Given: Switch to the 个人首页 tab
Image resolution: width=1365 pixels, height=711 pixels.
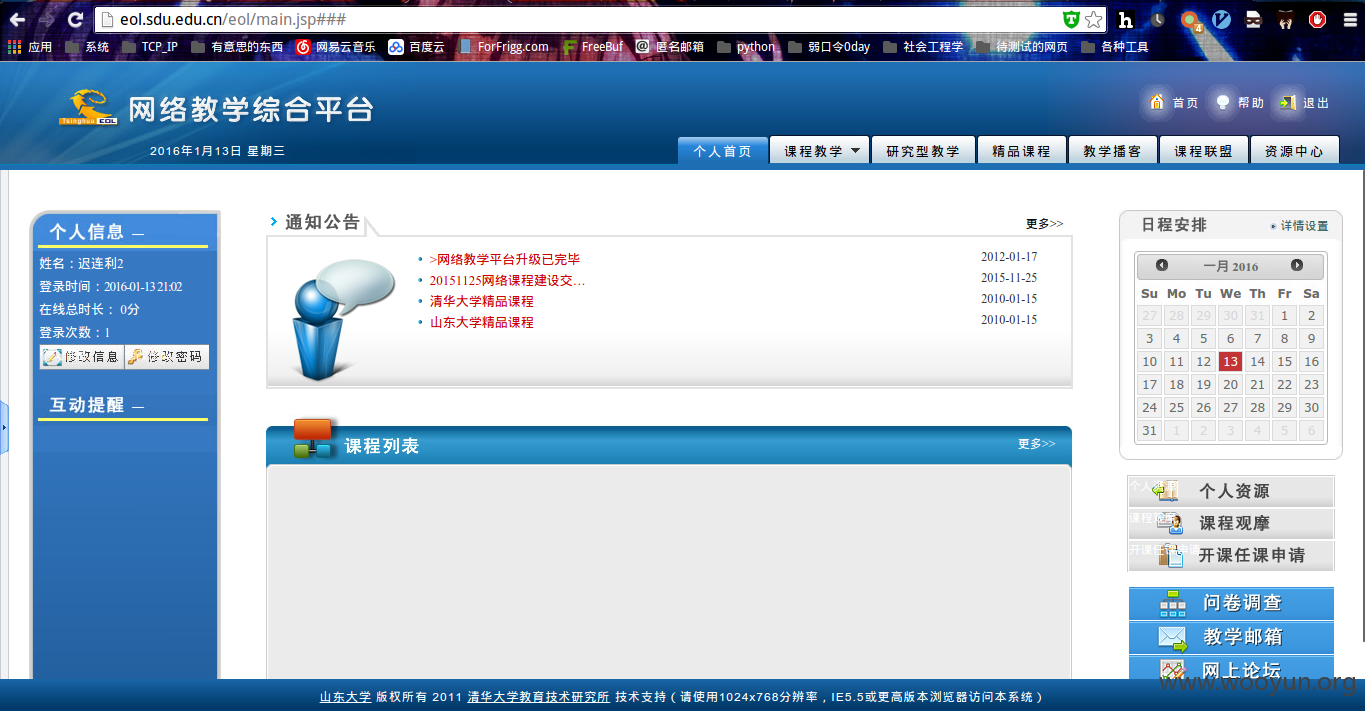Looking at the screenshot, I should coord(722,151).
